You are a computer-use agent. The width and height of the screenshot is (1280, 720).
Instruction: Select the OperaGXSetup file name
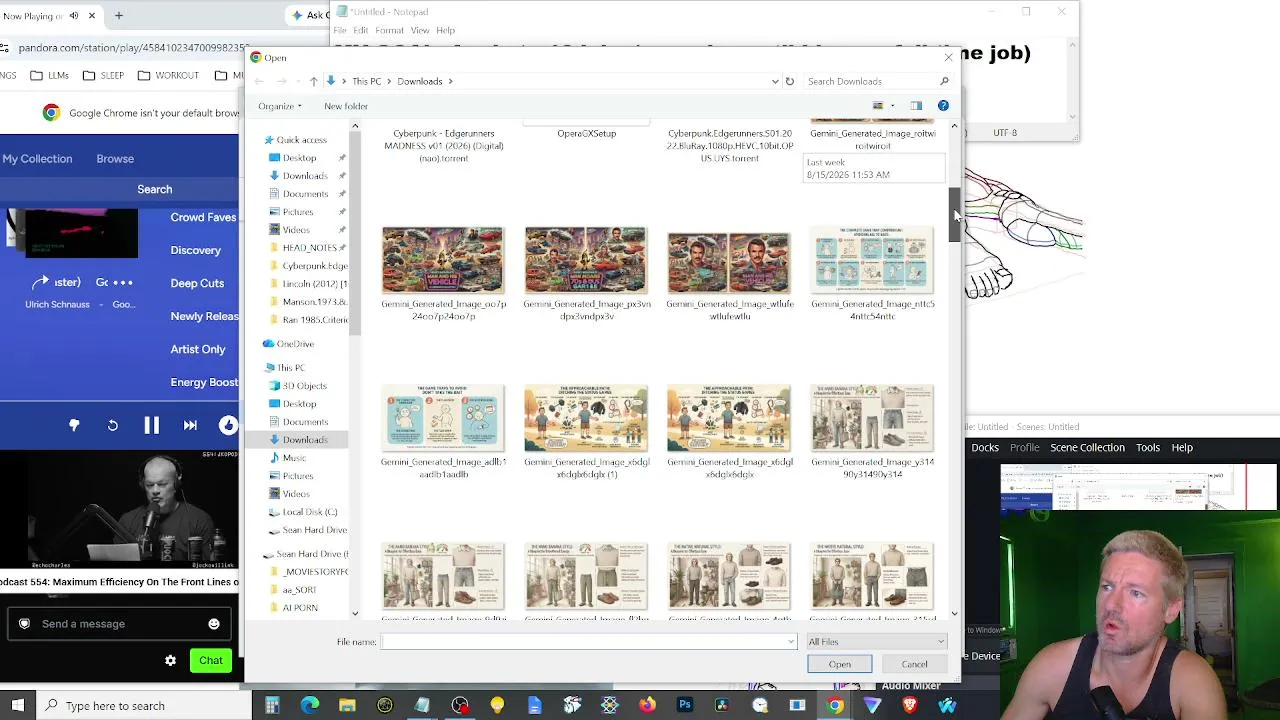point(587,133)
